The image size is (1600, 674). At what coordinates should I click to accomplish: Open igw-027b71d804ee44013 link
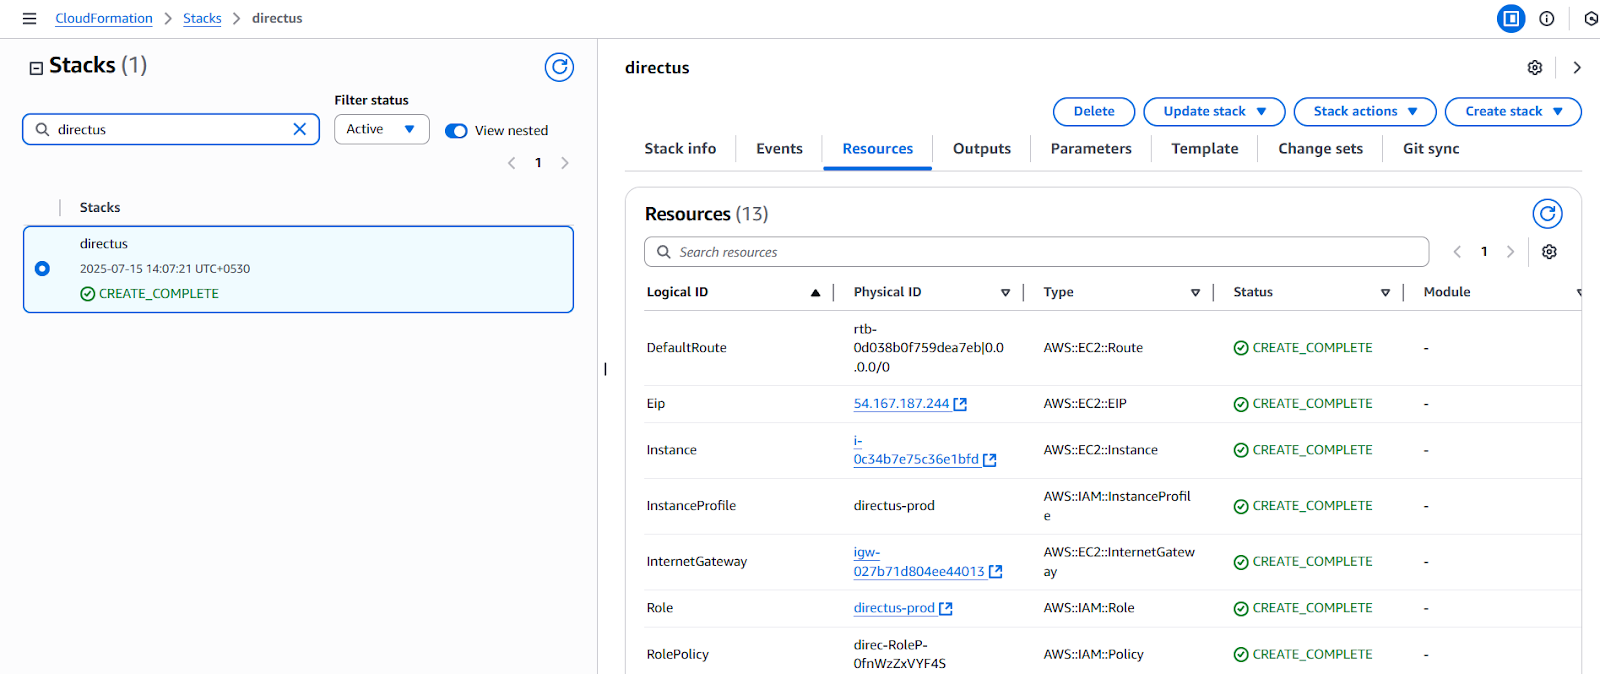pos(919,562)
